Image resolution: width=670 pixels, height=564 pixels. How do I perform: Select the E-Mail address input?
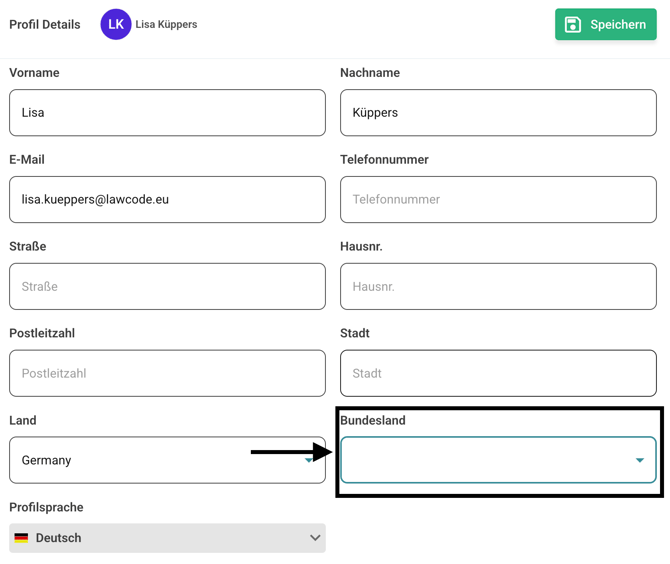[x=167, y=200]
